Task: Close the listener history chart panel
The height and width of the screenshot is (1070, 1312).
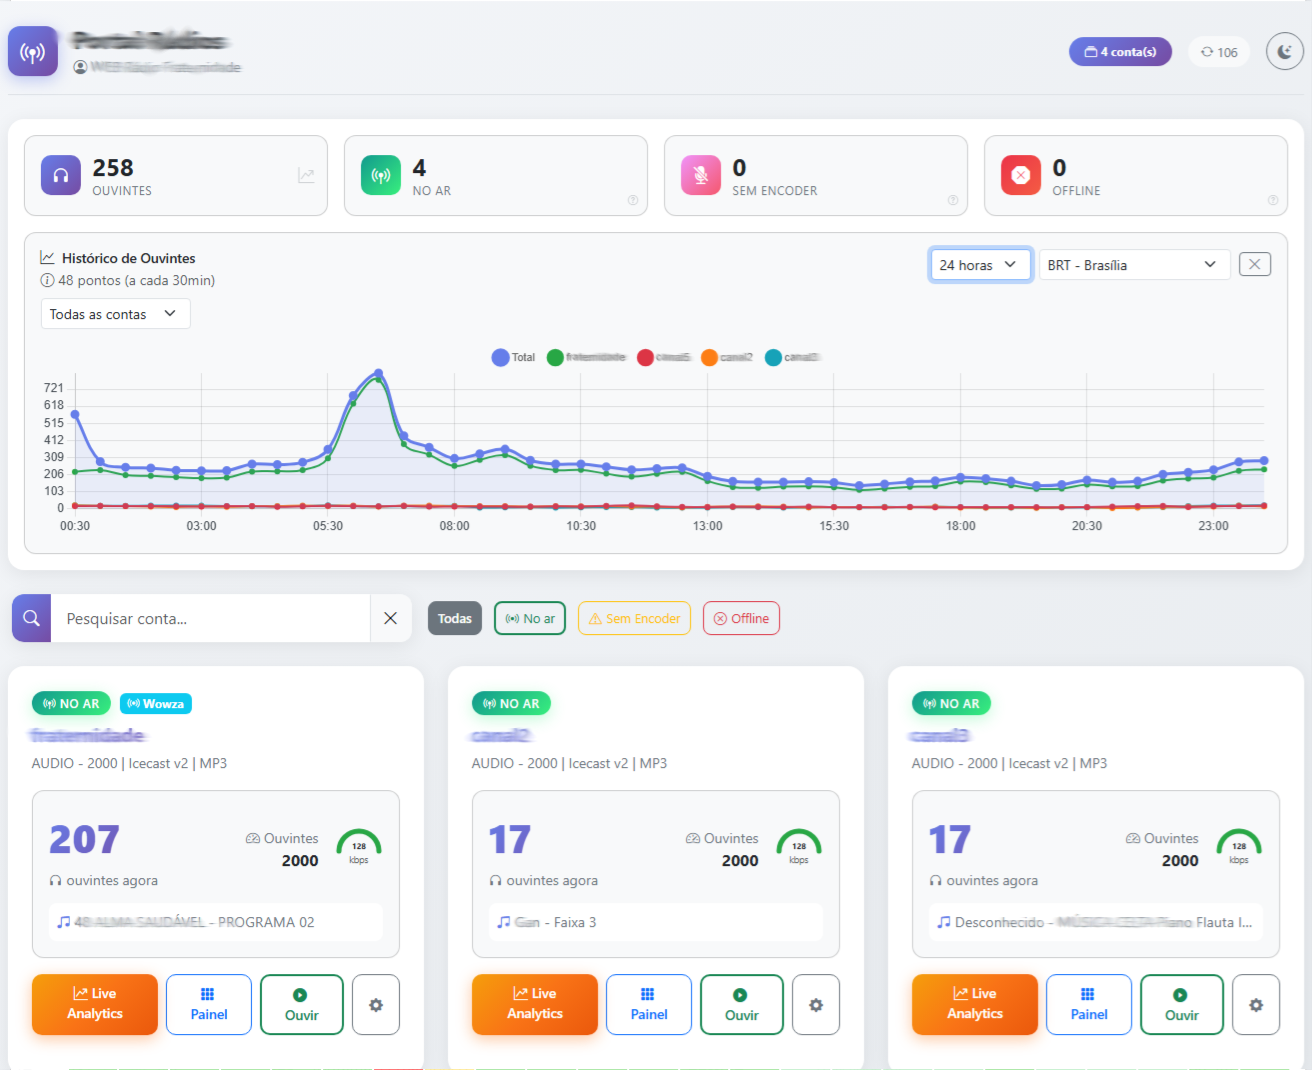Action: [1254, 264]
